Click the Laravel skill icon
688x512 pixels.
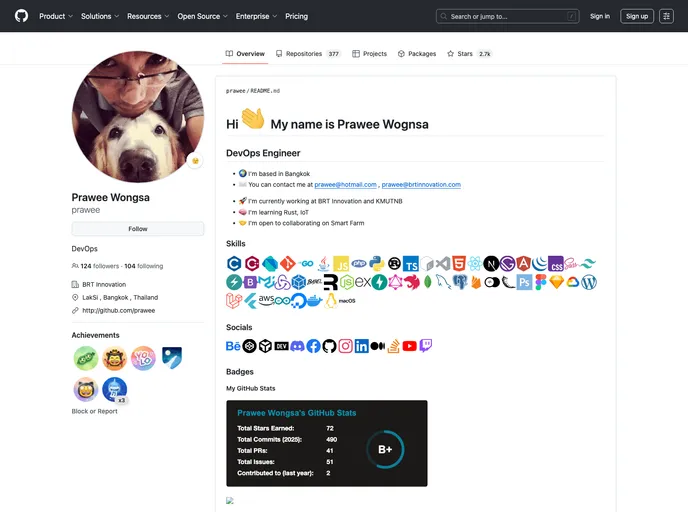(234, 301)
